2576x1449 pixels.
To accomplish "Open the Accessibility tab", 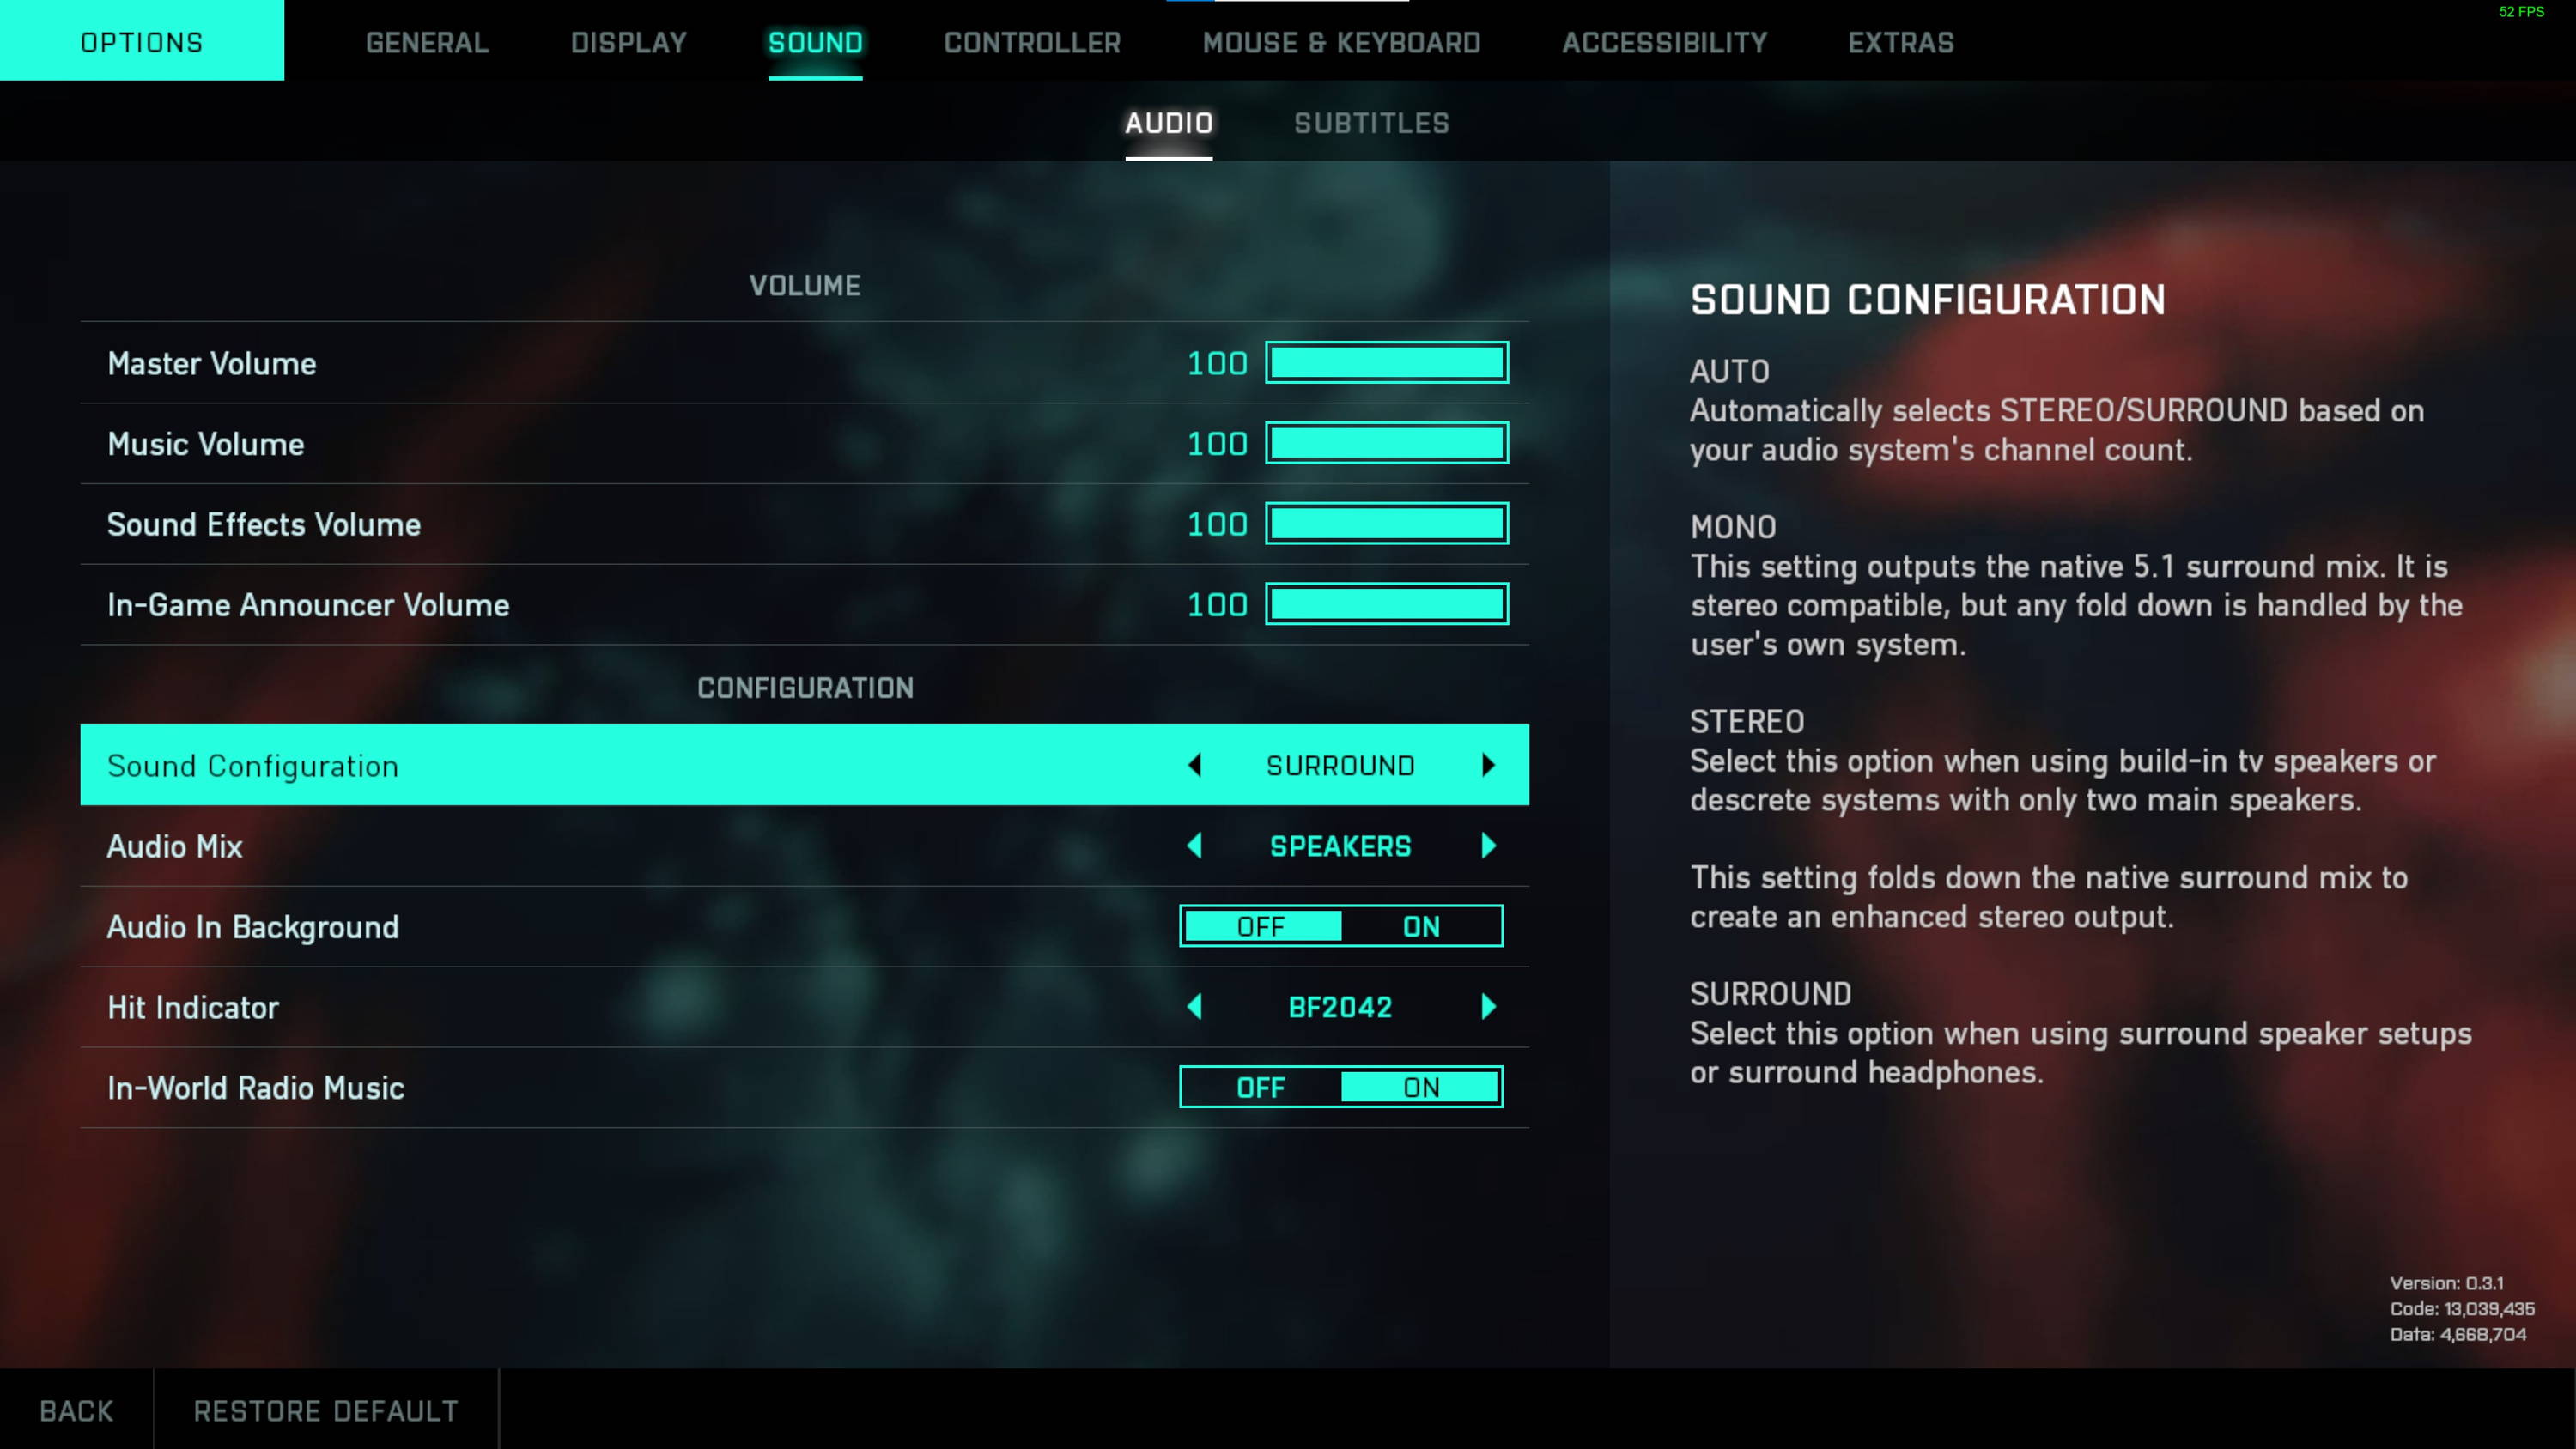I will point(1664,42).
